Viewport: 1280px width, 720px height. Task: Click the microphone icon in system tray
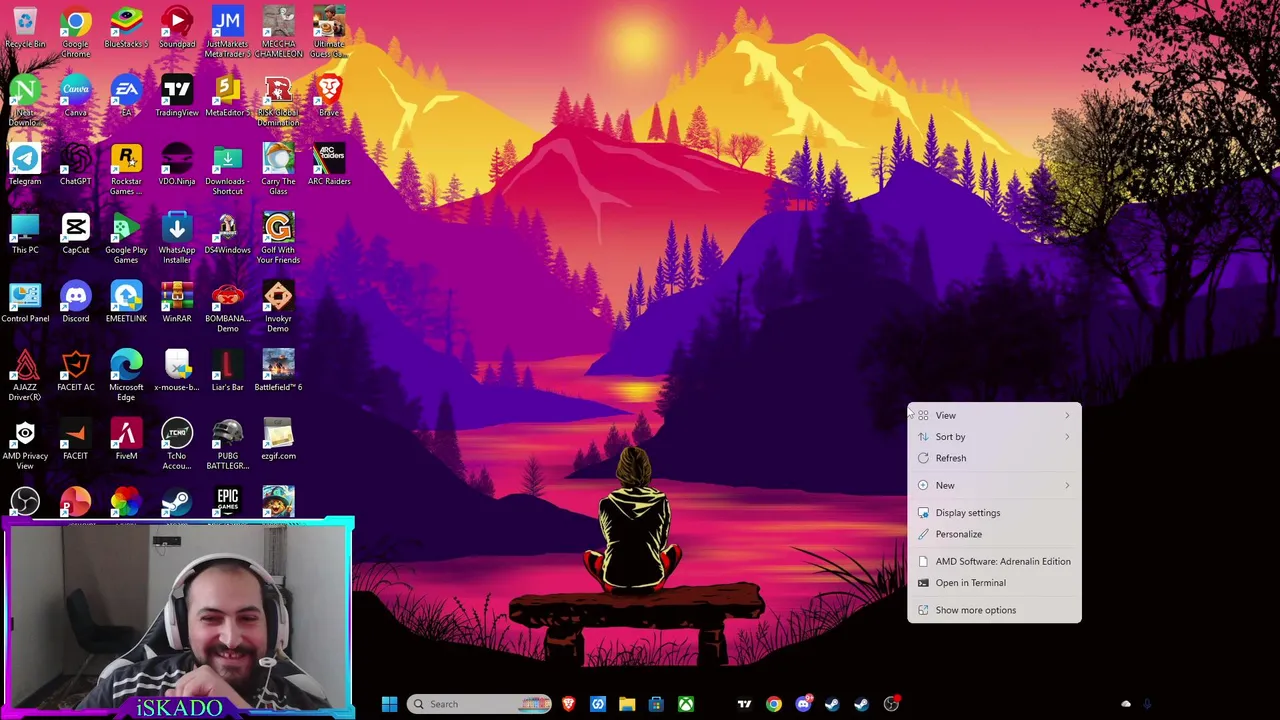click(x=1147, y=704)
